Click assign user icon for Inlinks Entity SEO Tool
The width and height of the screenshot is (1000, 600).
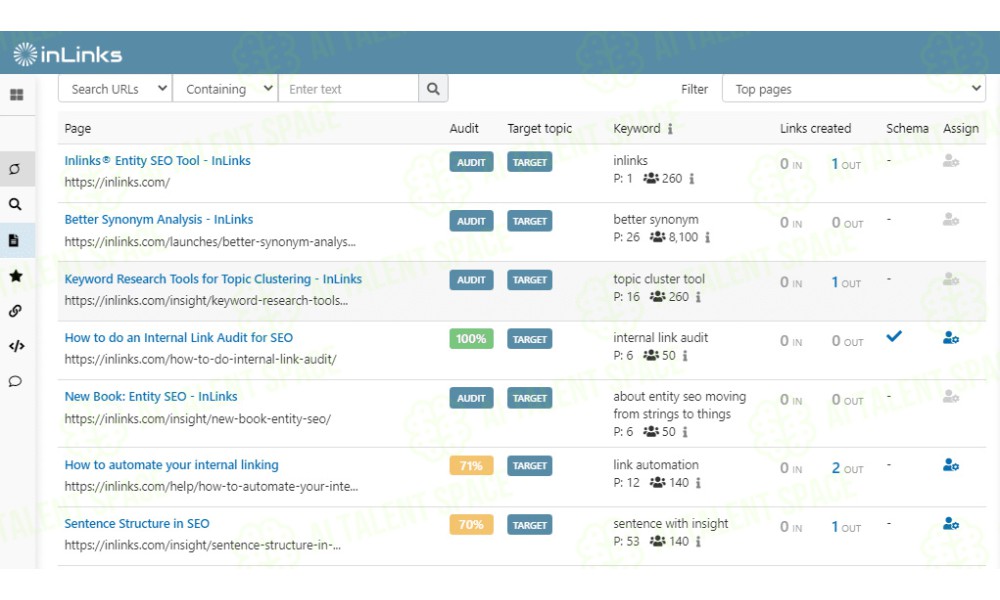(951, 161)
